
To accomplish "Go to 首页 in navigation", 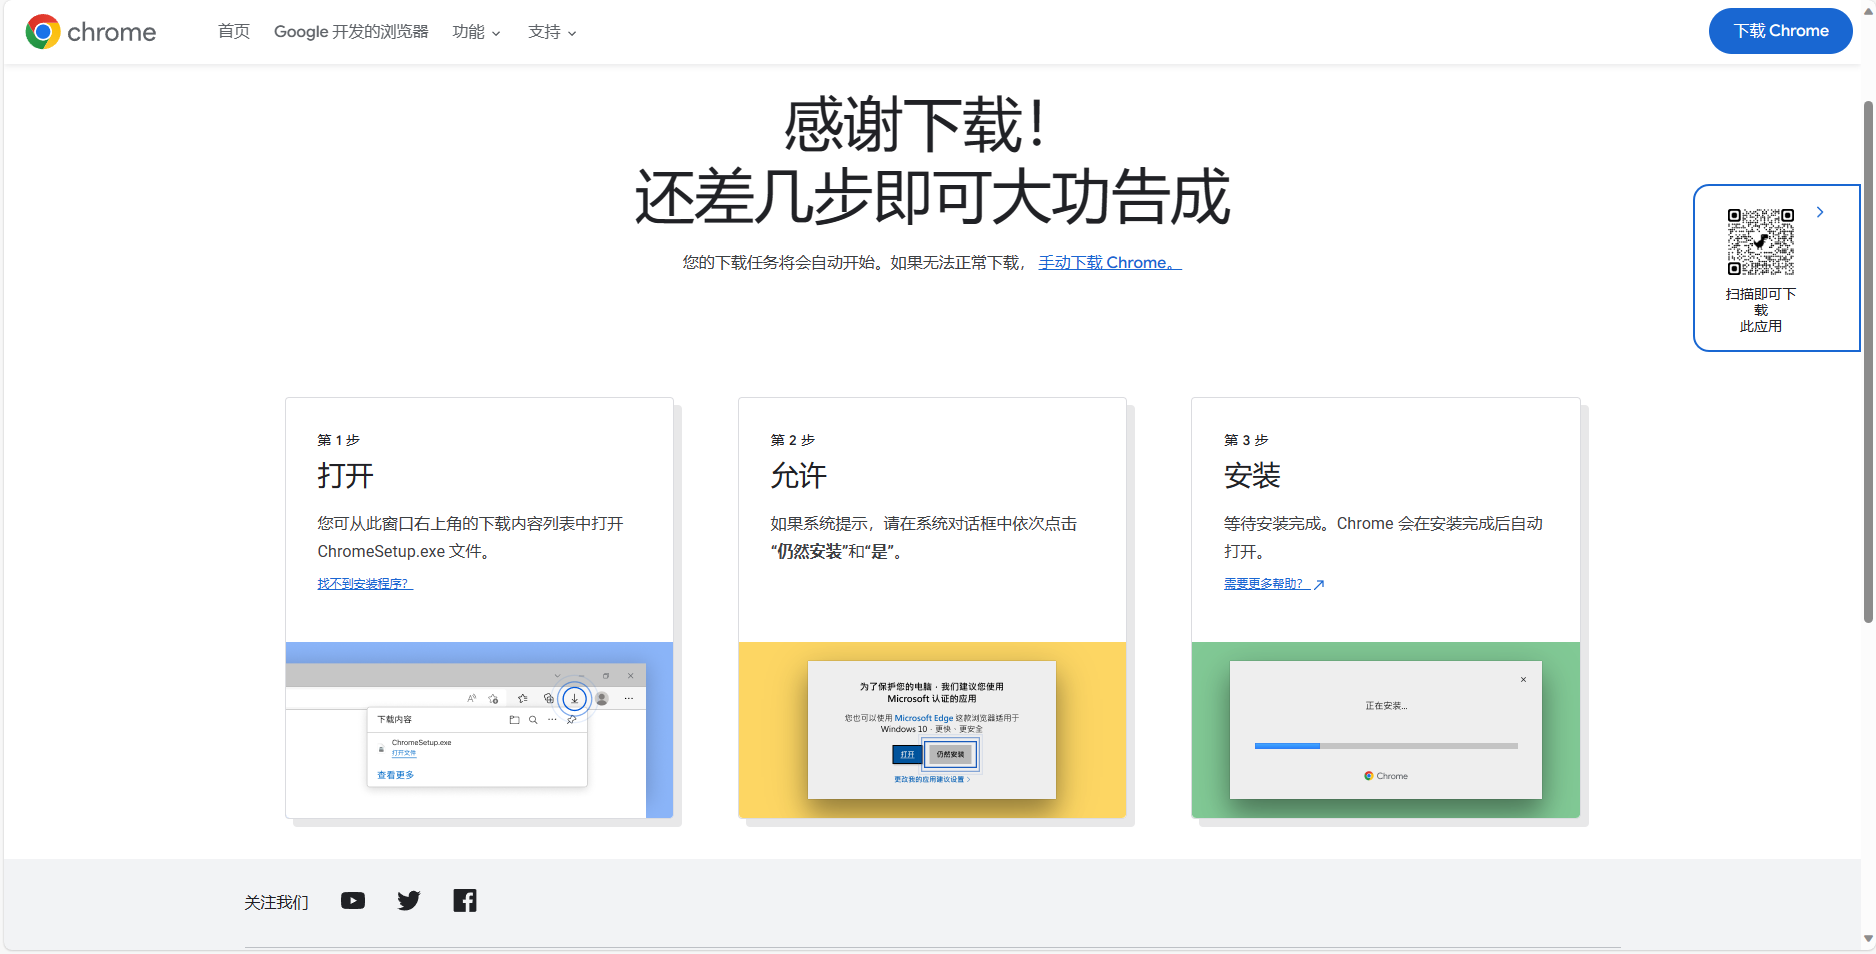I will [234, 32].
